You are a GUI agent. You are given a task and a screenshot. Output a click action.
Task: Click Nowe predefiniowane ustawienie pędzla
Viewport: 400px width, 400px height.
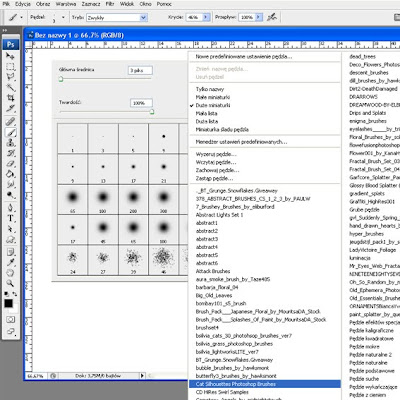tap(244, 57)
